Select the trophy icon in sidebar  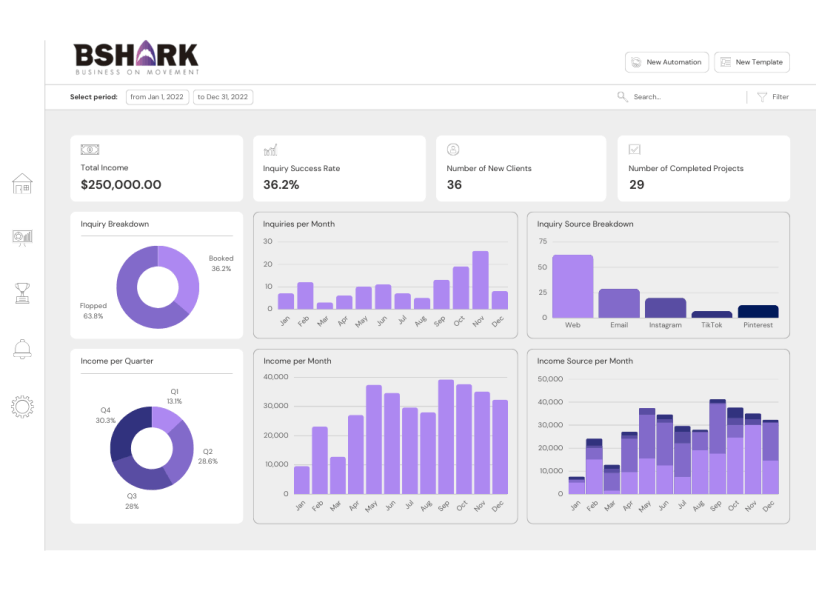[22, 292]
